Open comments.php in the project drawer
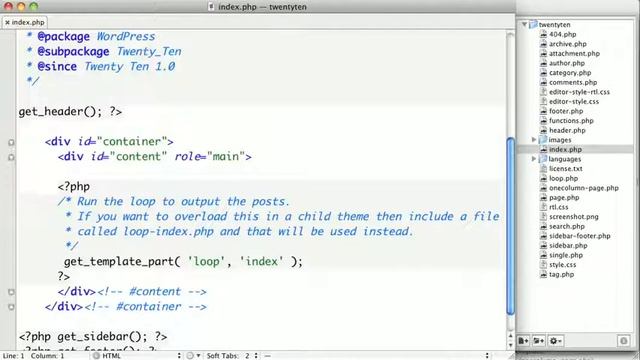Viewport: 640px width, 360px height. 573,82
